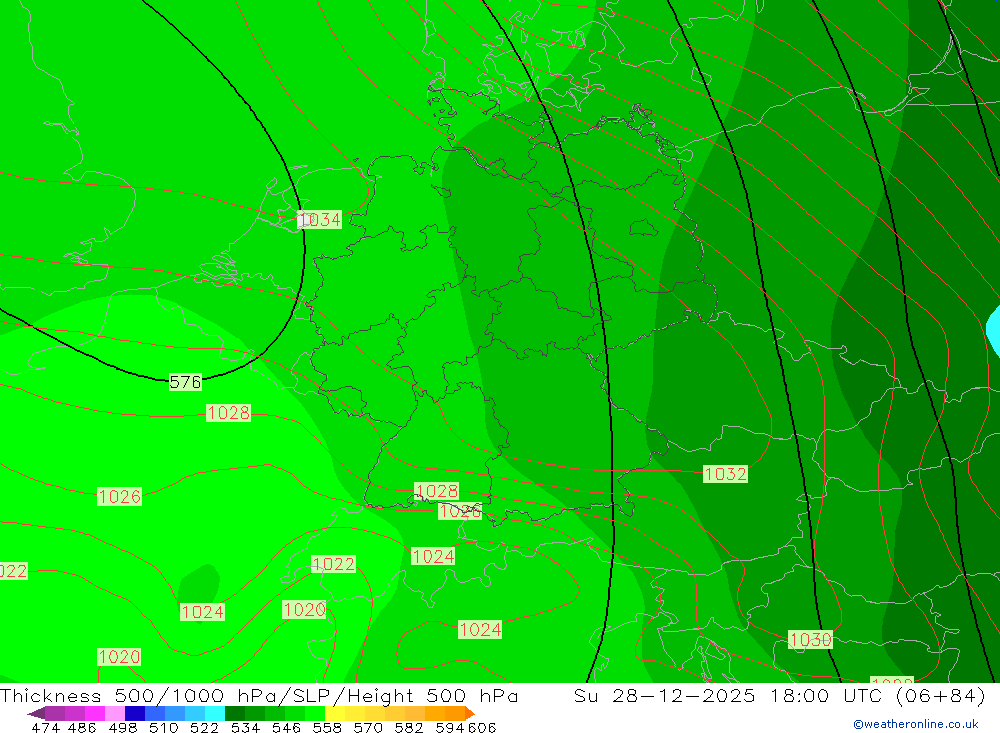Screen dimensions: 1000x733
Task: Click the ©weatheronline.co.uk link
Action: (x=916, y=724)
